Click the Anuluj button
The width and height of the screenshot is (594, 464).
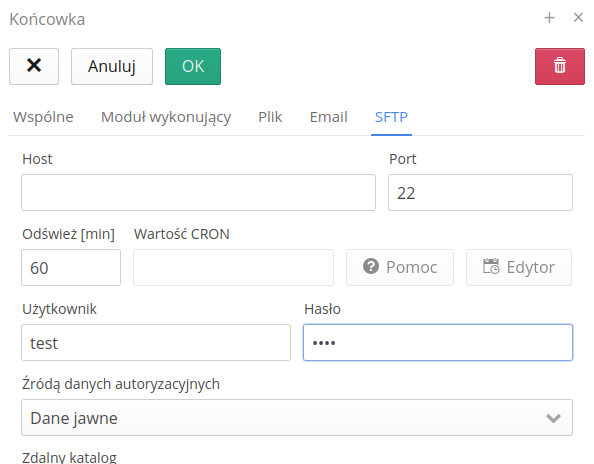pos(112,66)
